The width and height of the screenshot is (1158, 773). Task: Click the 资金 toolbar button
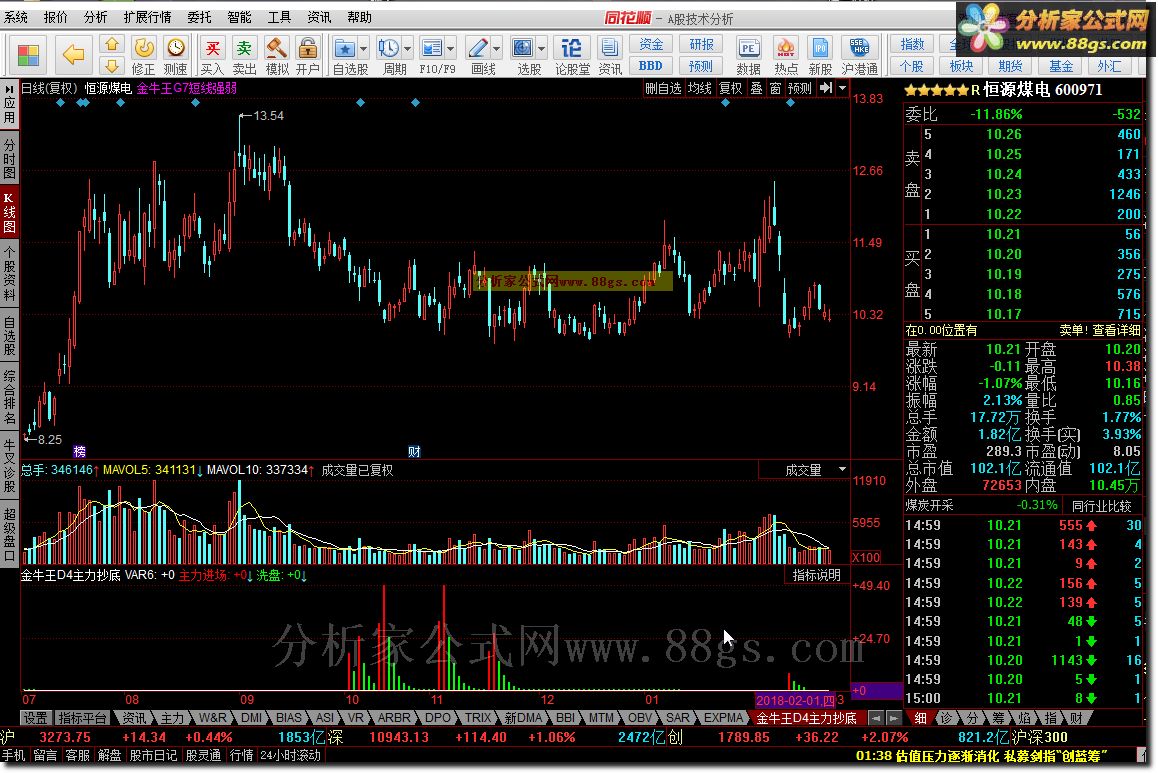click(651, 45)
